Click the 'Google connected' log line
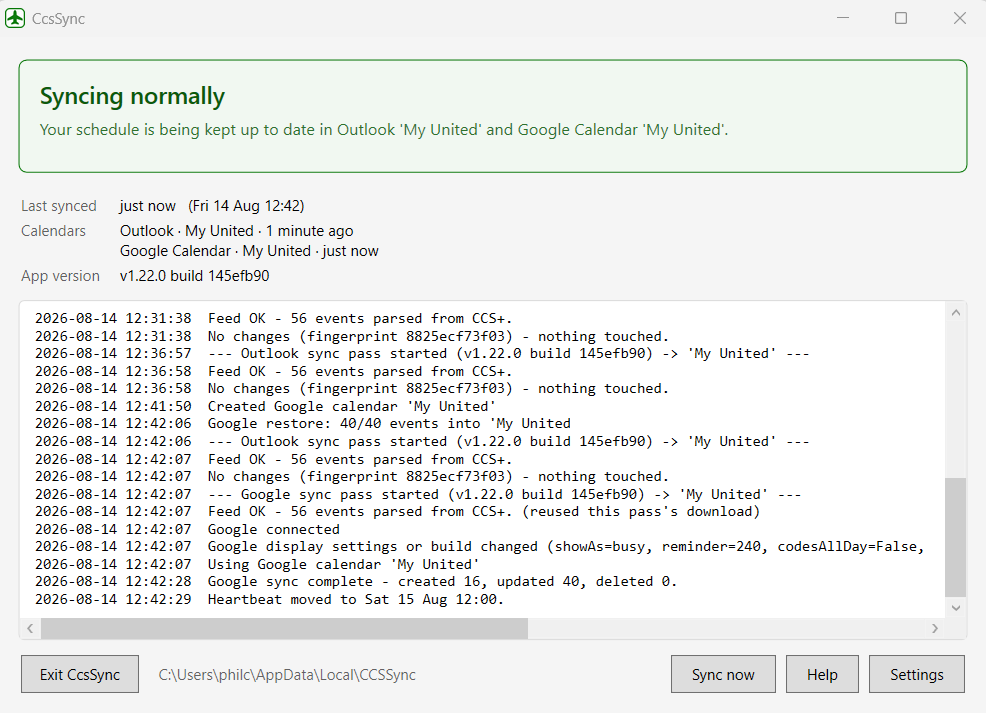This screenshot has width=986, height=713. click(187, 529)
